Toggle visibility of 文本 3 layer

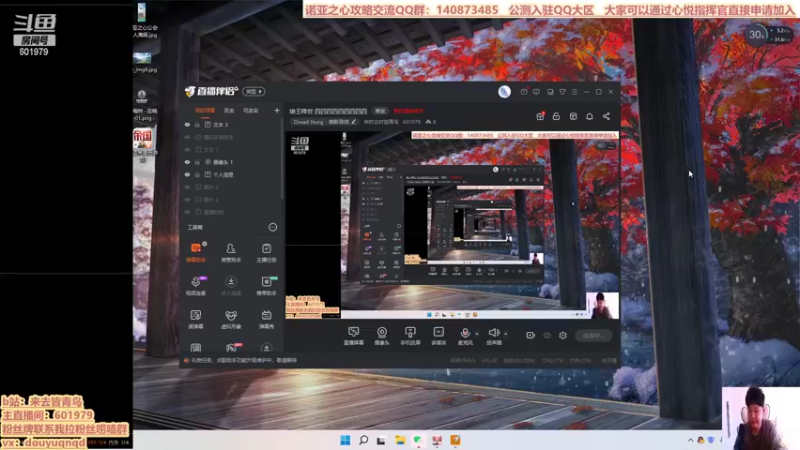(187, 124)
